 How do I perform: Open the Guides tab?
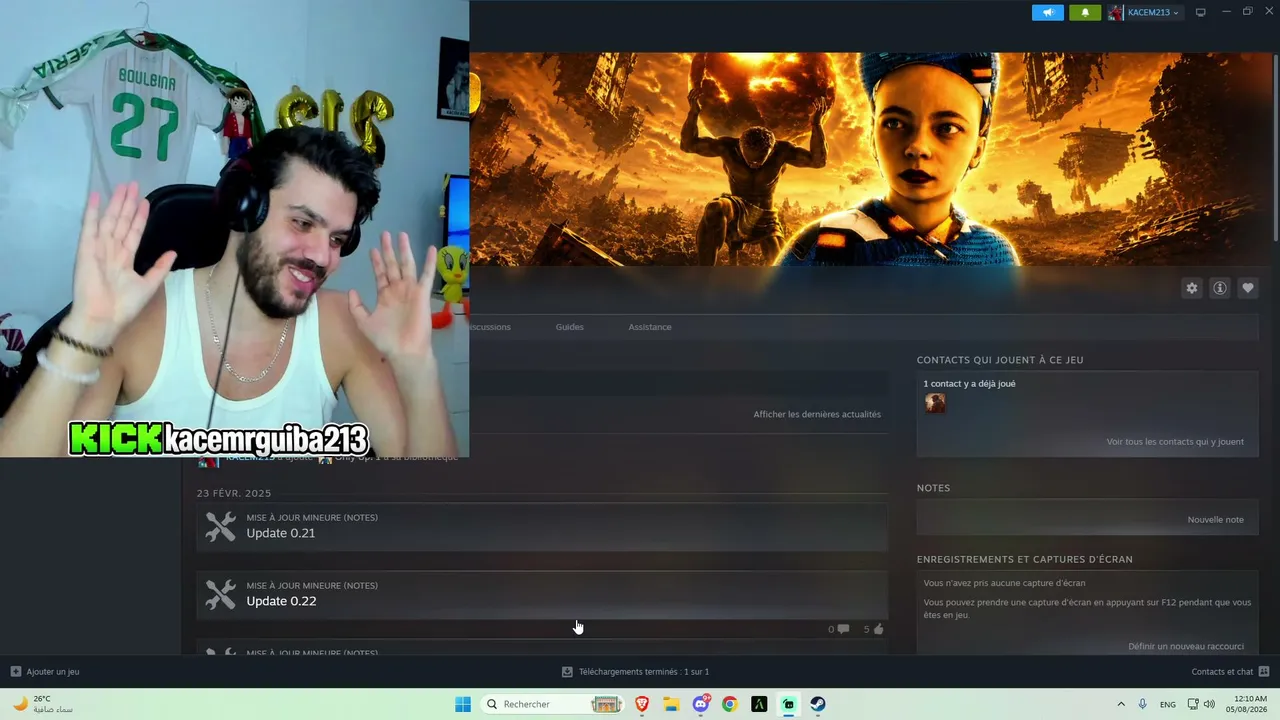(x=569, y=327)
